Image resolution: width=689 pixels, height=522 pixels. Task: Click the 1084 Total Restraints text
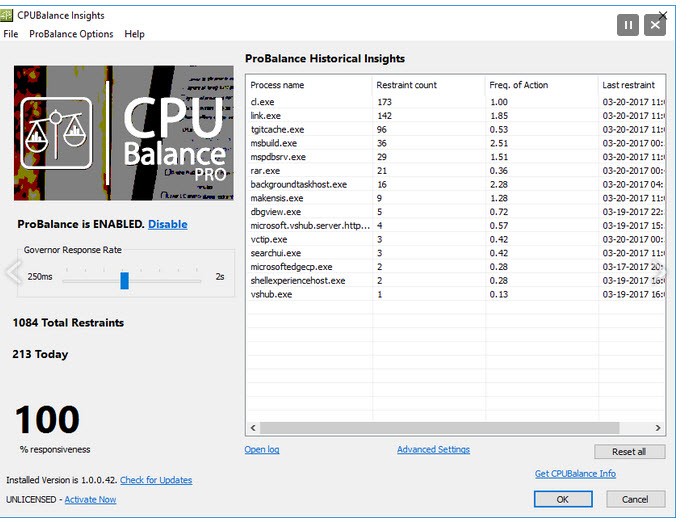click(68, 323)
